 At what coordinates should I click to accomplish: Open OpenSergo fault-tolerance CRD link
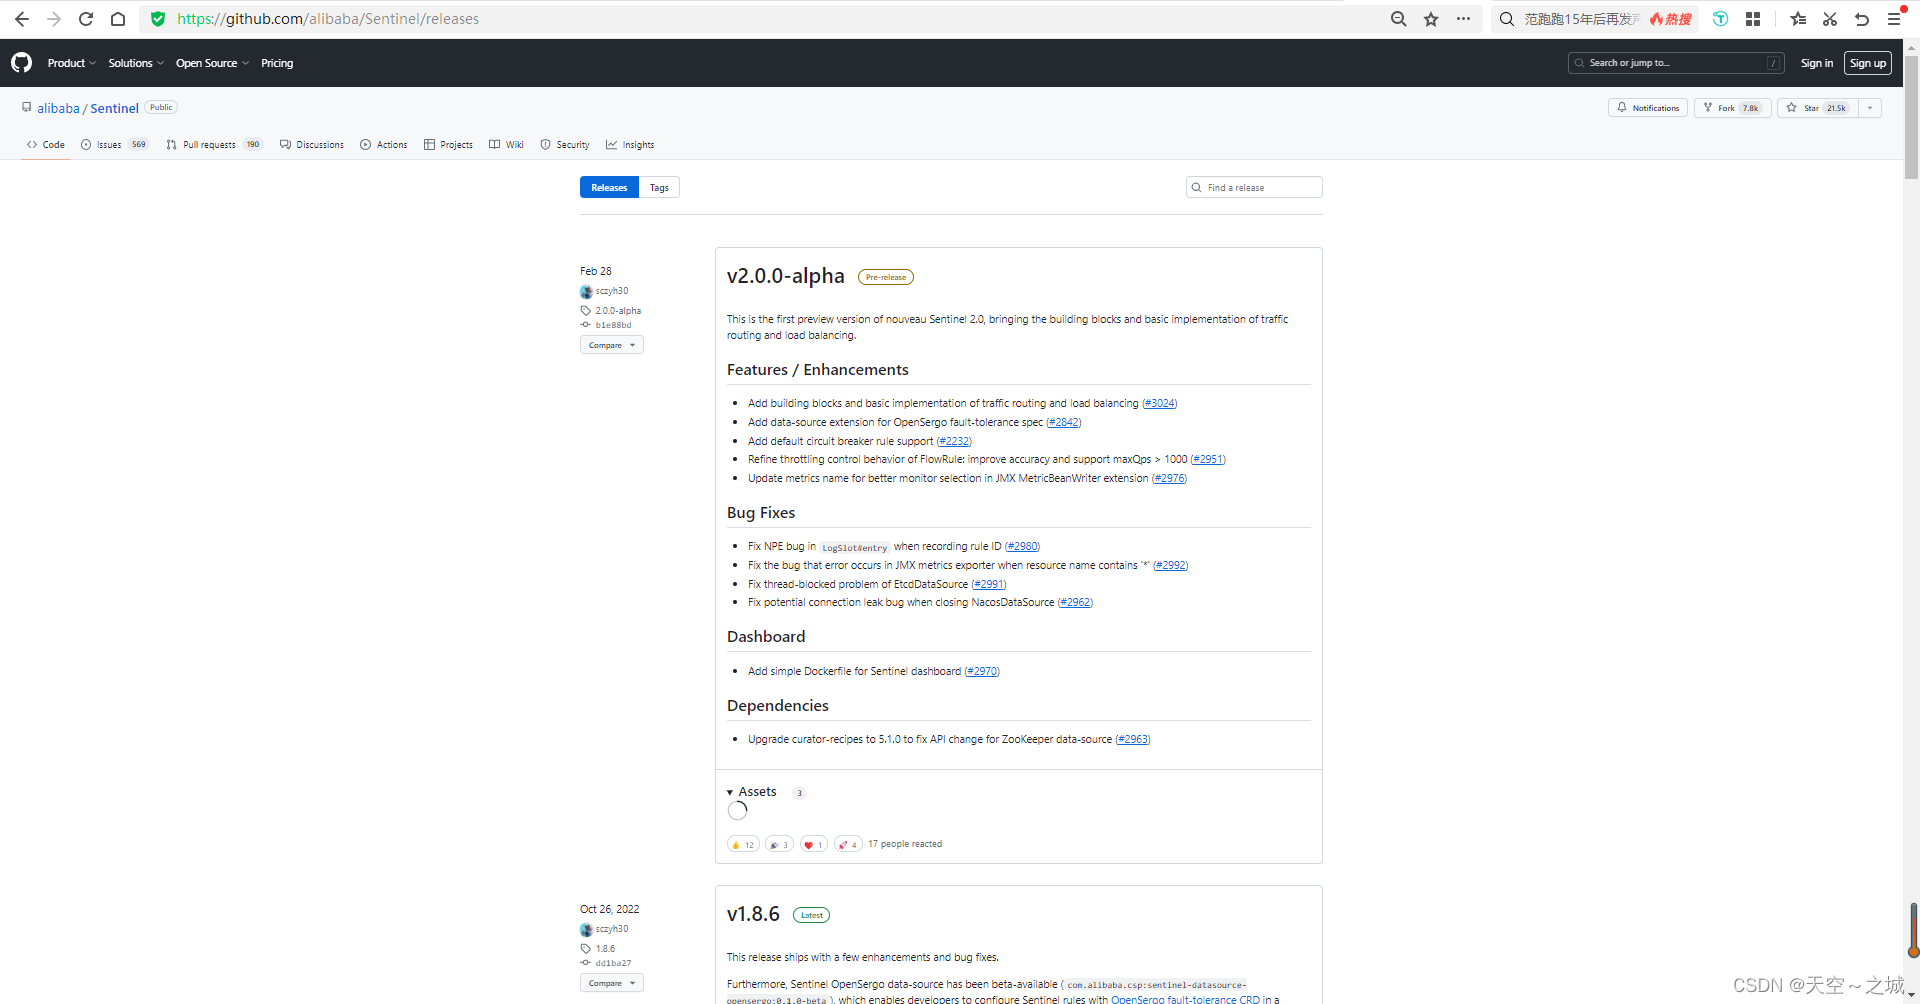(1185, 999)
